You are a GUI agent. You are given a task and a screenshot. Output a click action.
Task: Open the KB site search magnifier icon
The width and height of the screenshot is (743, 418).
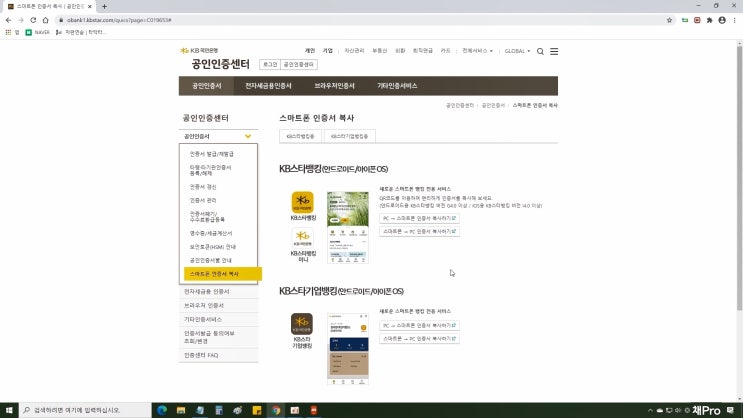540,51
